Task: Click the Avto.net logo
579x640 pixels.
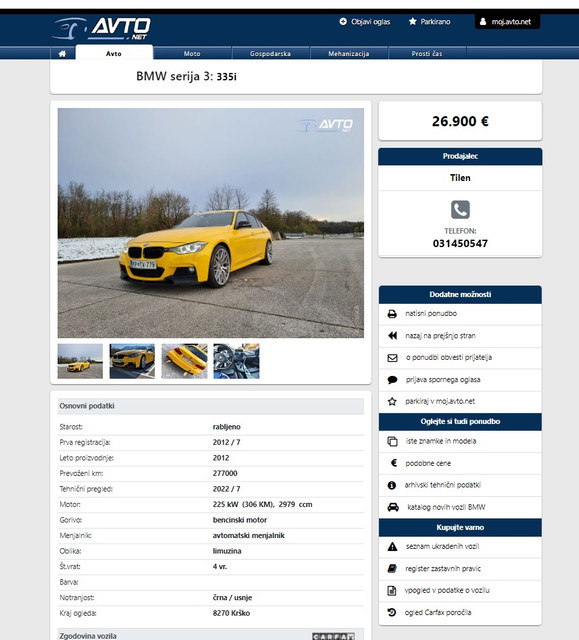Action: 101,28
